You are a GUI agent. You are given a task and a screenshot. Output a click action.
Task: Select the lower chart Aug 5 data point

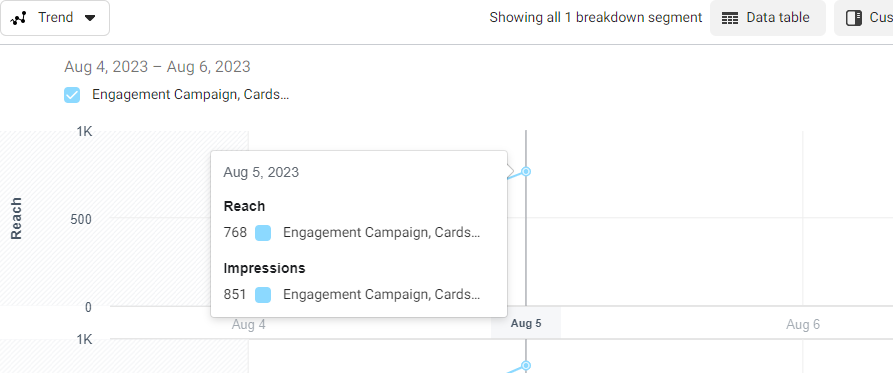tap(526, 365)
